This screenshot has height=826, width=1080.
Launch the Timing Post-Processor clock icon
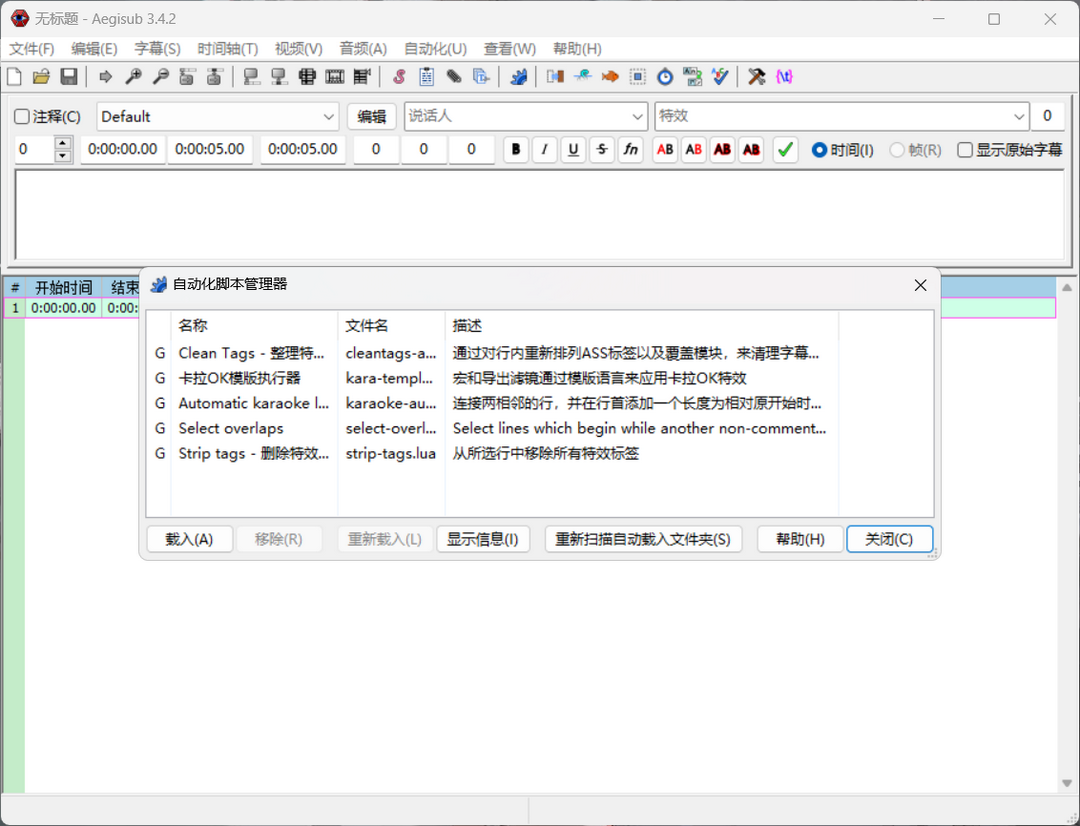click(x=664, y=76)
